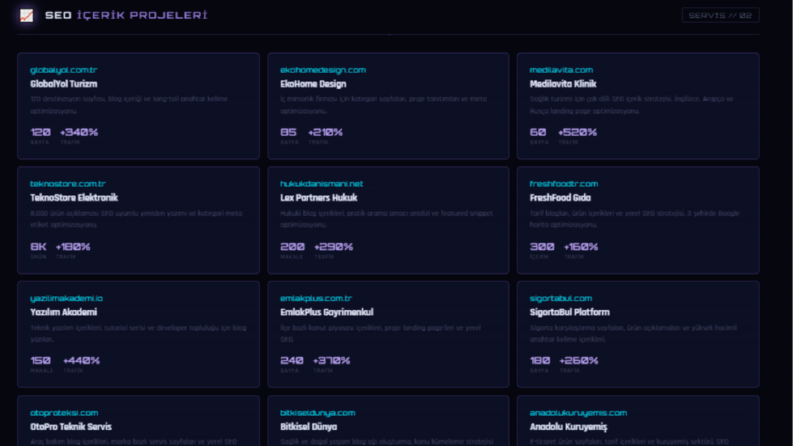Select the Lex Partners Hukuk card title

[319, 198]
